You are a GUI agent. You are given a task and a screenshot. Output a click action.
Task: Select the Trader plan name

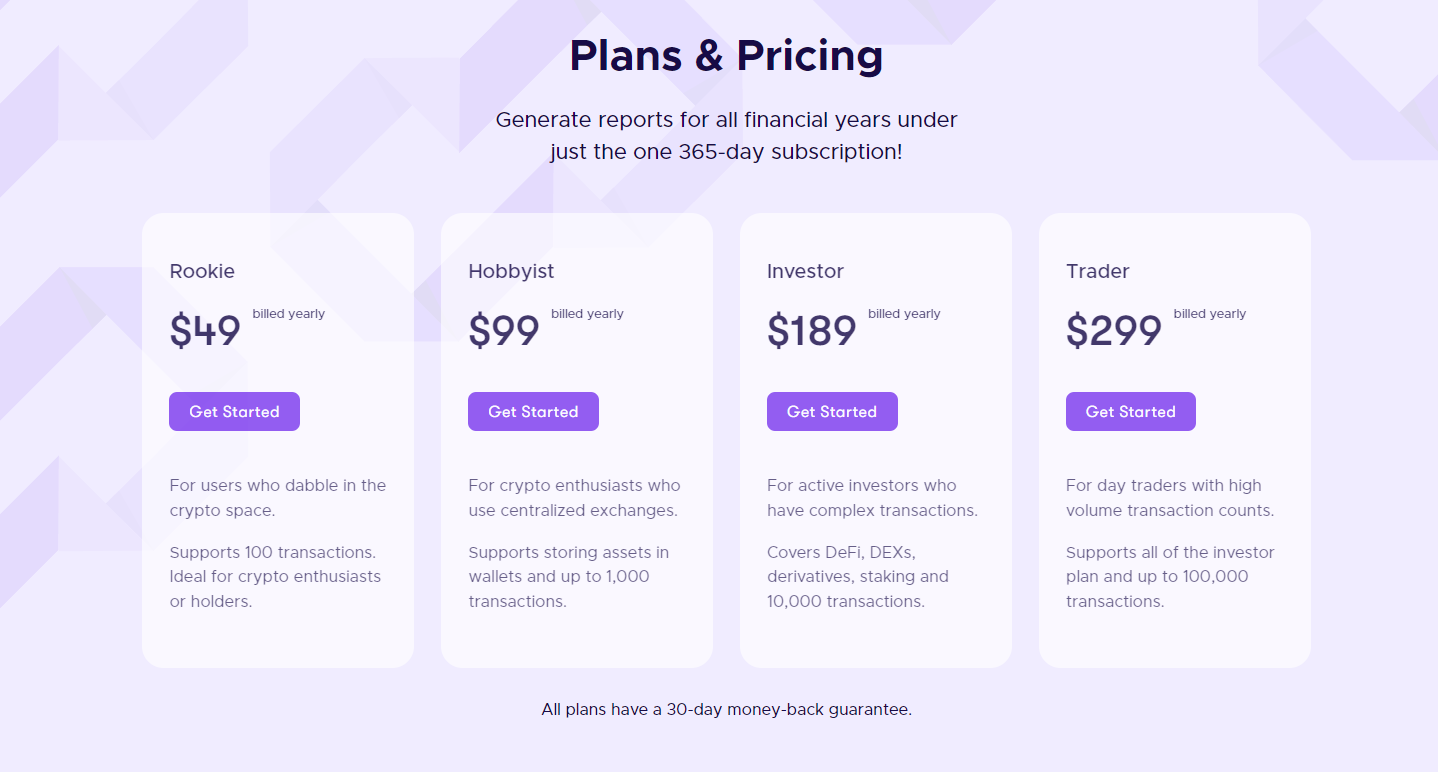click(1098, 271)
